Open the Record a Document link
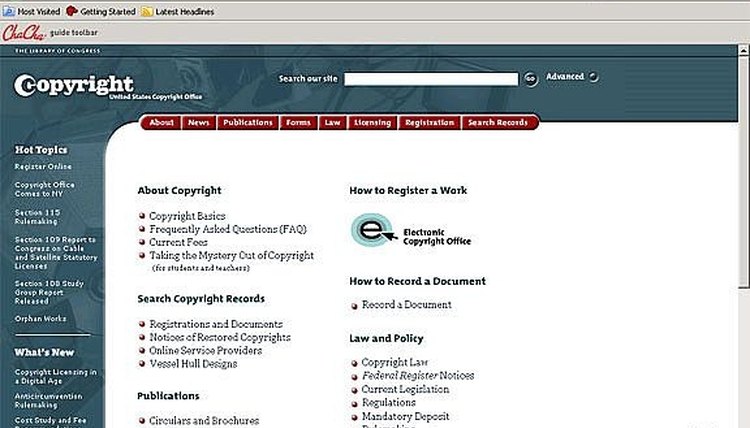This screenshot has height=428, width=750. pyautogui.click(x=407, y=305)
